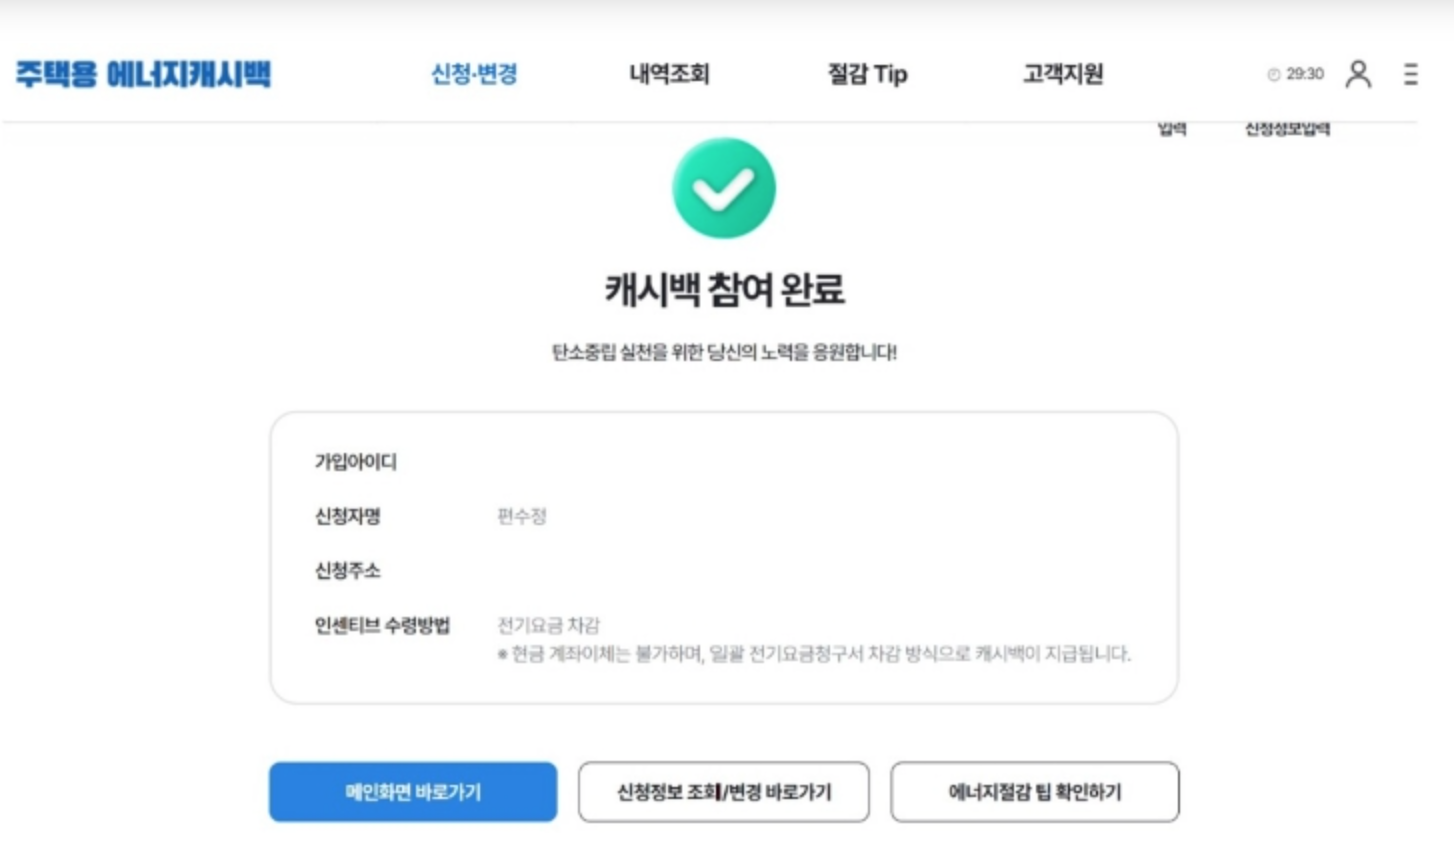
Task: Click 신청정보 조회/변경 바로가기 button
Action: 724,792
